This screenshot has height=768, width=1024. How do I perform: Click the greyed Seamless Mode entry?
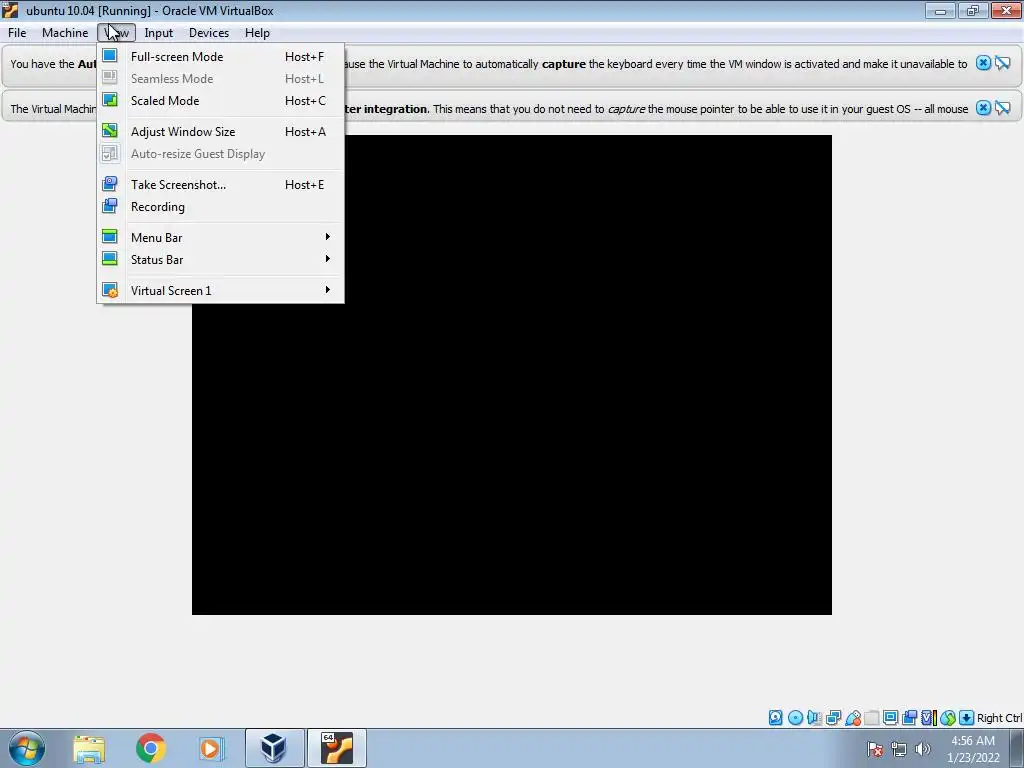[220, 78]
